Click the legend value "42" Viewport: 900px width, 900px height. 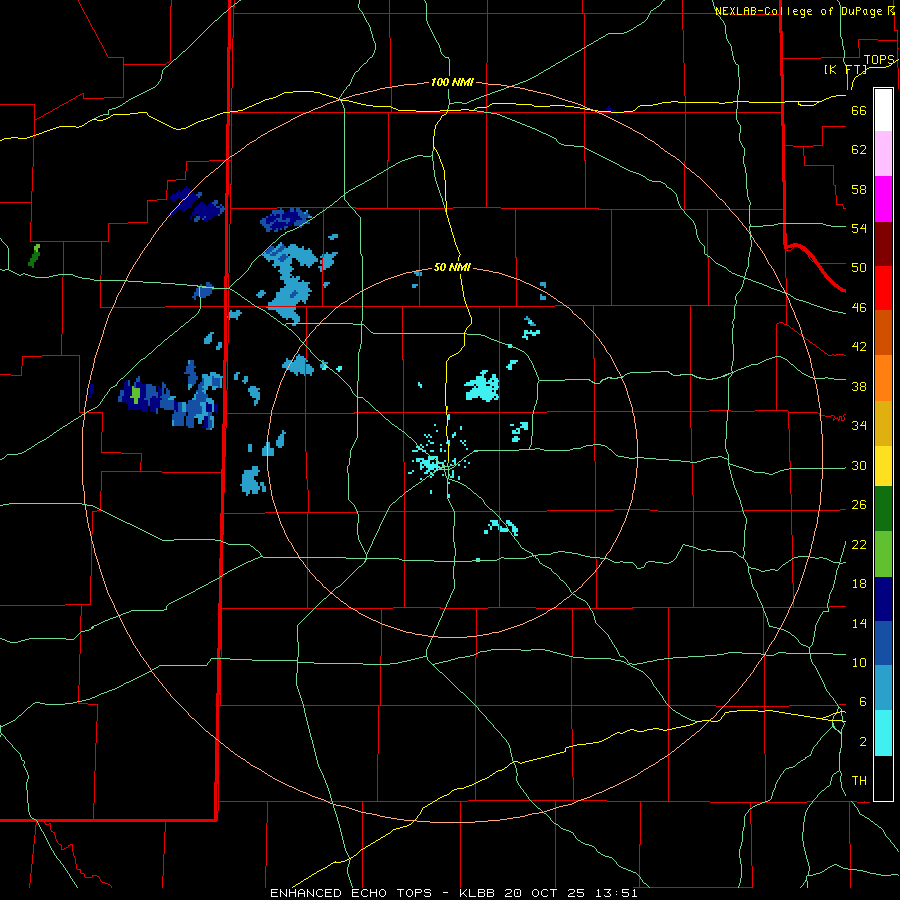(859, 346)
